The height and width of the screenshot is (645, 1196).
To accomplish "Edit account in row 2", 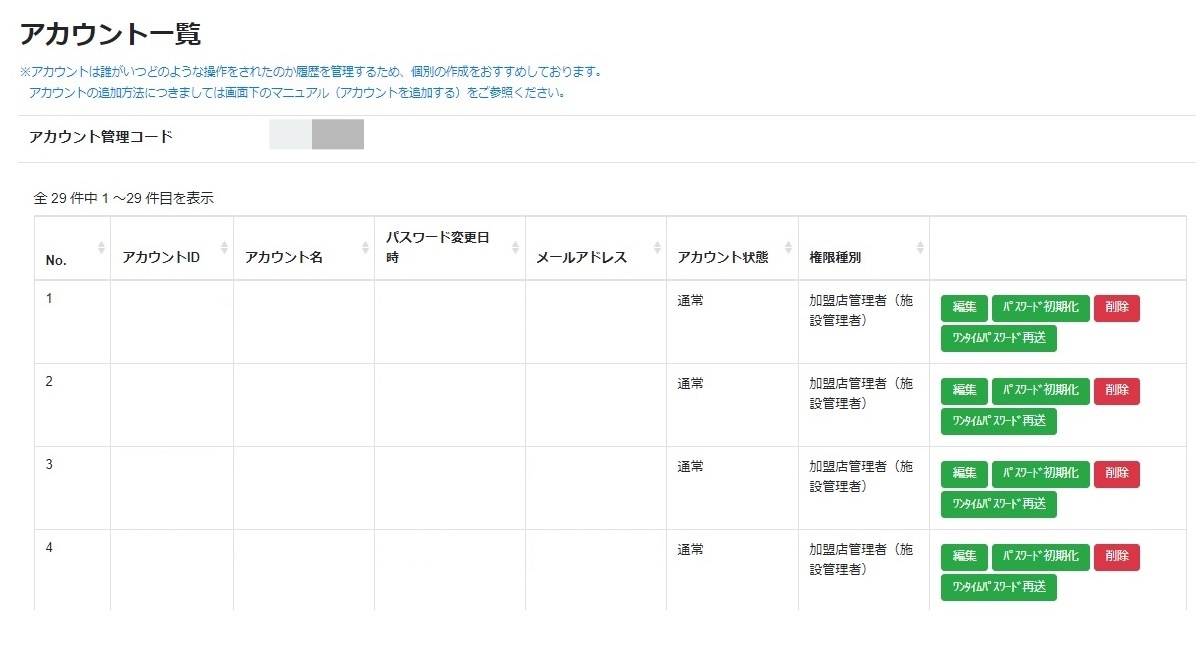I will pyautogui.click(x=964, y=391).
